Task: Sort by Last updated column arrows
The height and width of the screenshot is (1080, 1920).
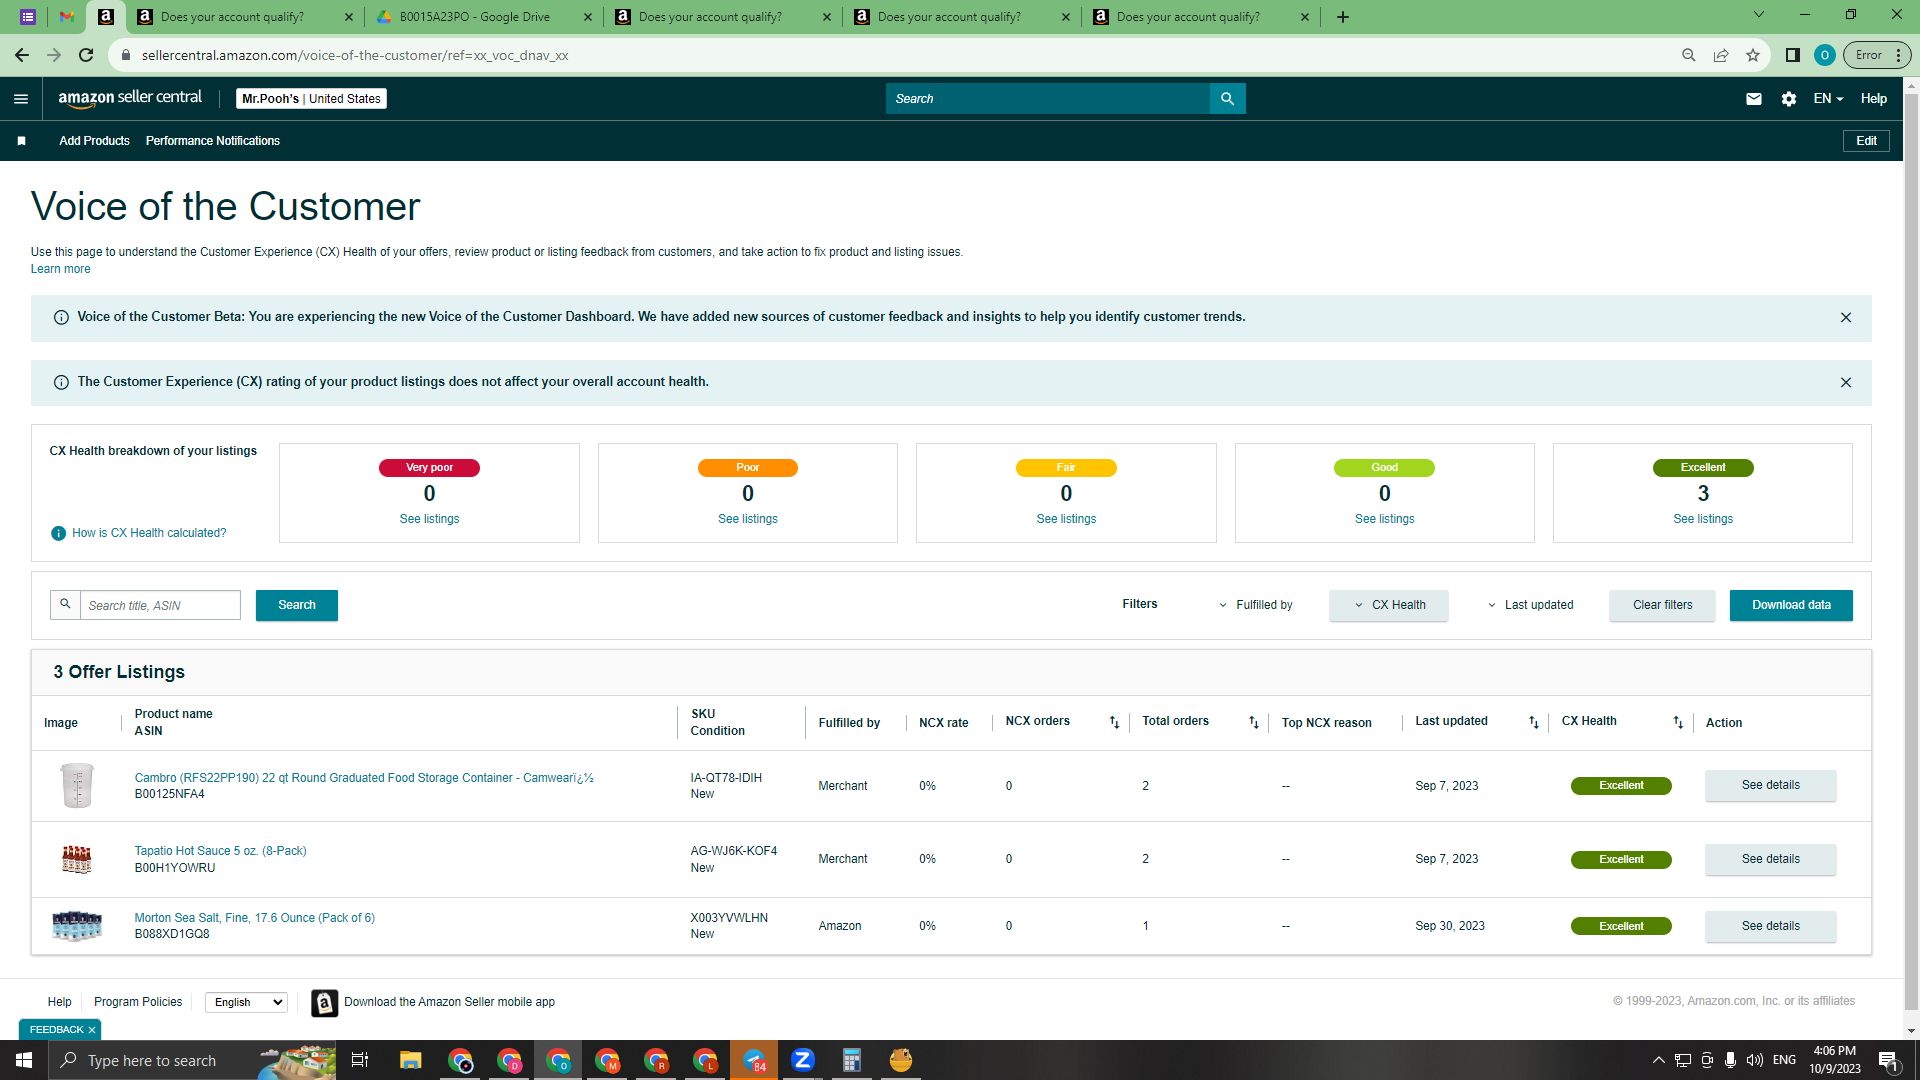Action: 1534,722
